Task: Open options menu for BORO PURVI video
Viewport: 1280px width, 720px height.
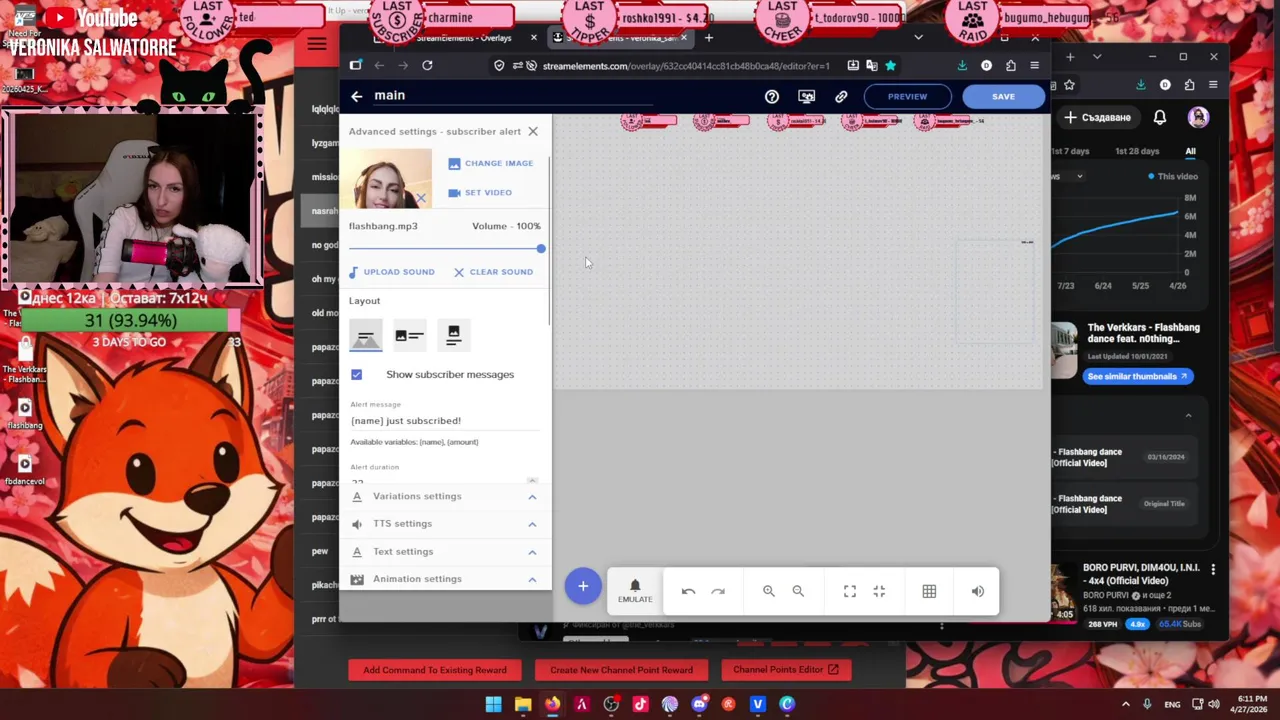Action: (1213, 569)
